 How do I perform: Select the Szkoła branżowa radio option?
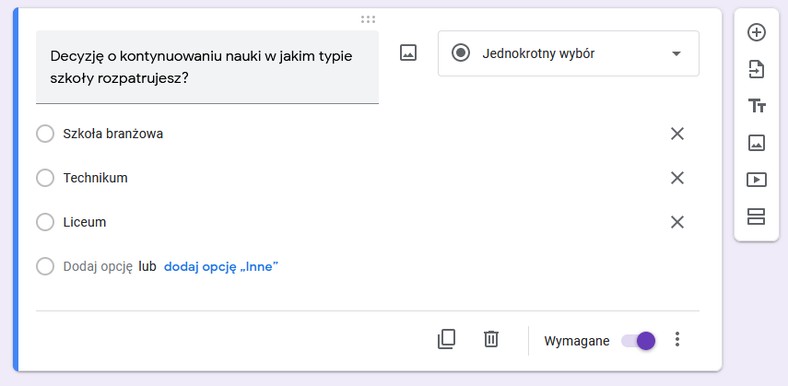[45, 134]
